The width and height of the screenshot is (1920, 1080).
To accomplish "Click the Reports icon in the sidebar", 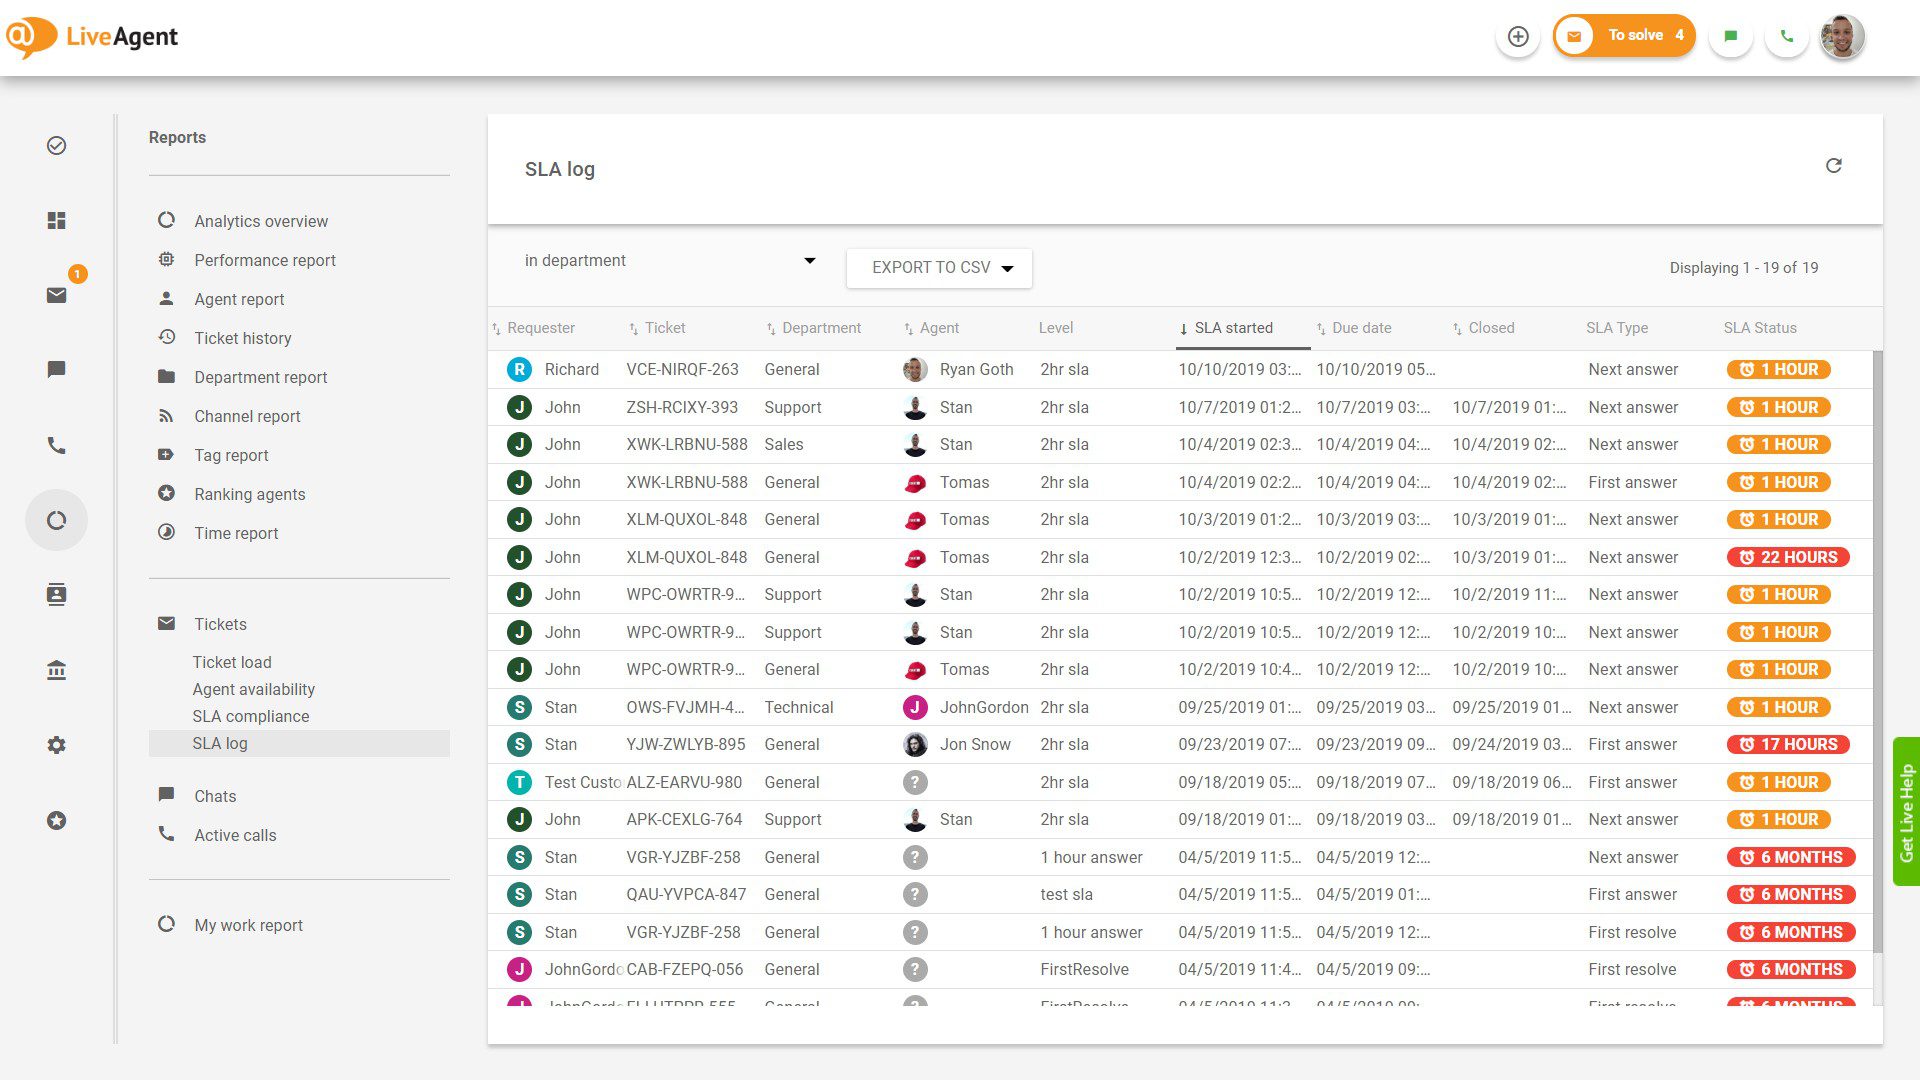I will pyautogui.click(x=56, y=520).
